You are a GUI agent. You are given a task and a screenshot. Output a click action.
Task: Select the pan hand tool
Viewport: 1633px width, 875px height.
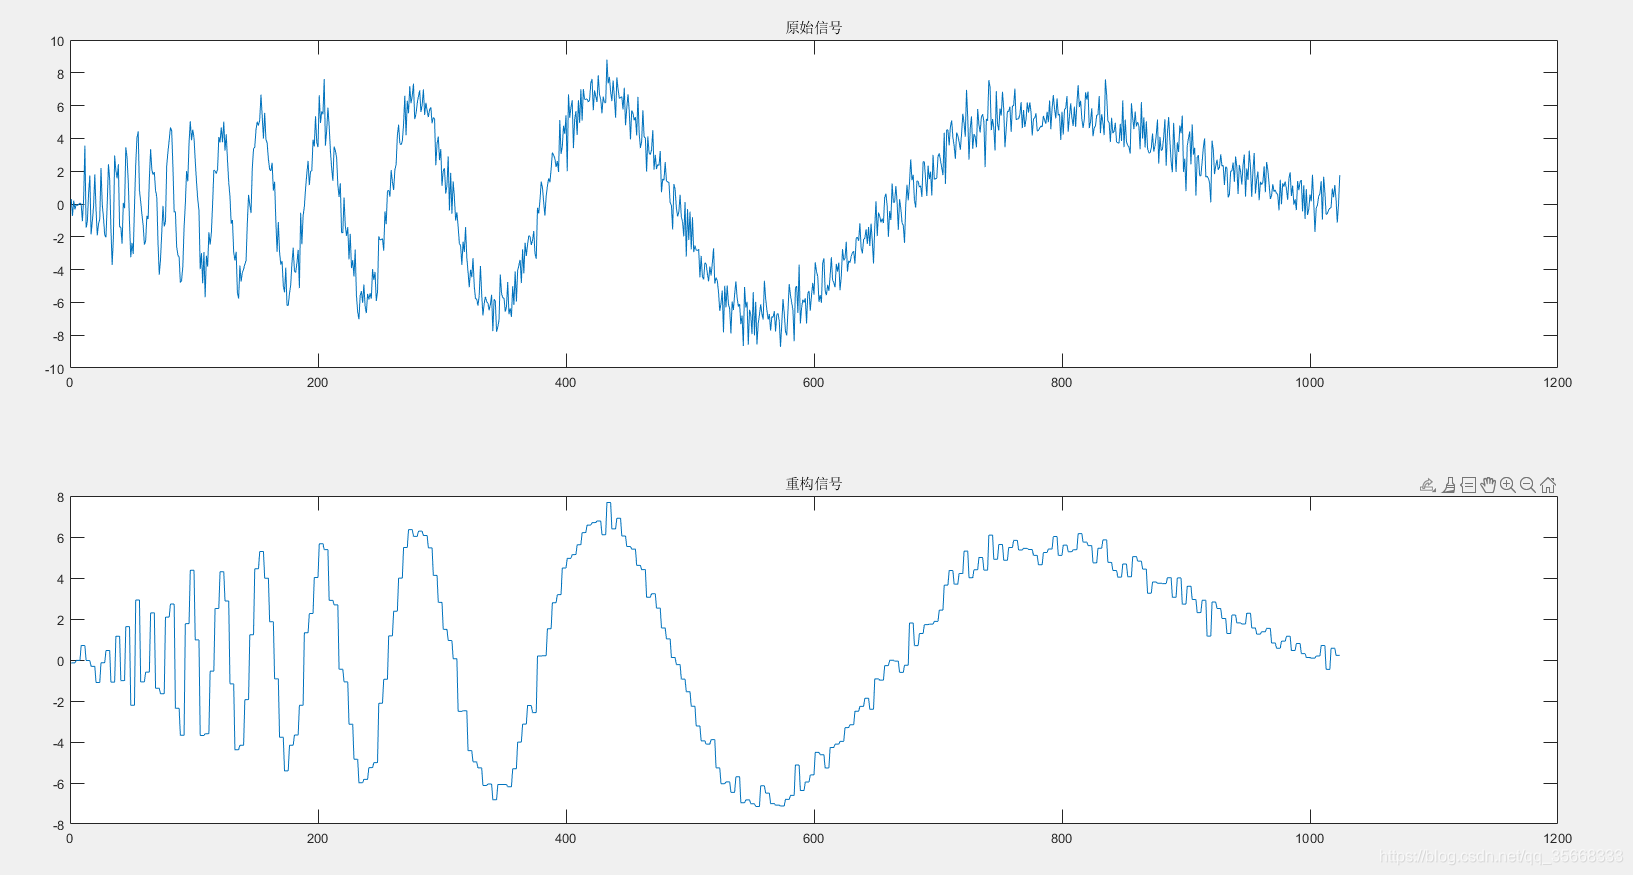pos(1488,485)
